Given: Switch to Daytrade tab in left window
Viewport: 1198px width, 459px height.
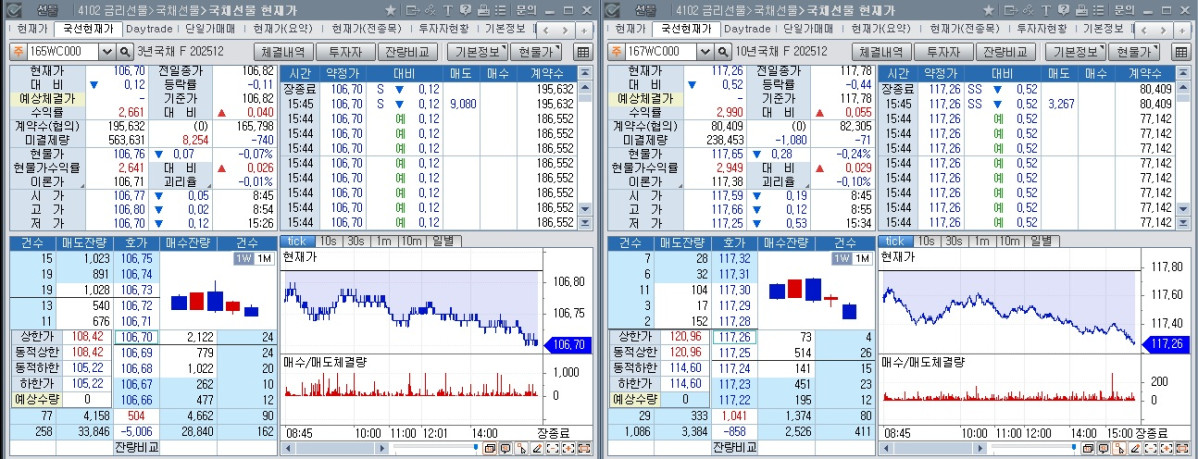Looking at the screenshot, I should 148,29.
